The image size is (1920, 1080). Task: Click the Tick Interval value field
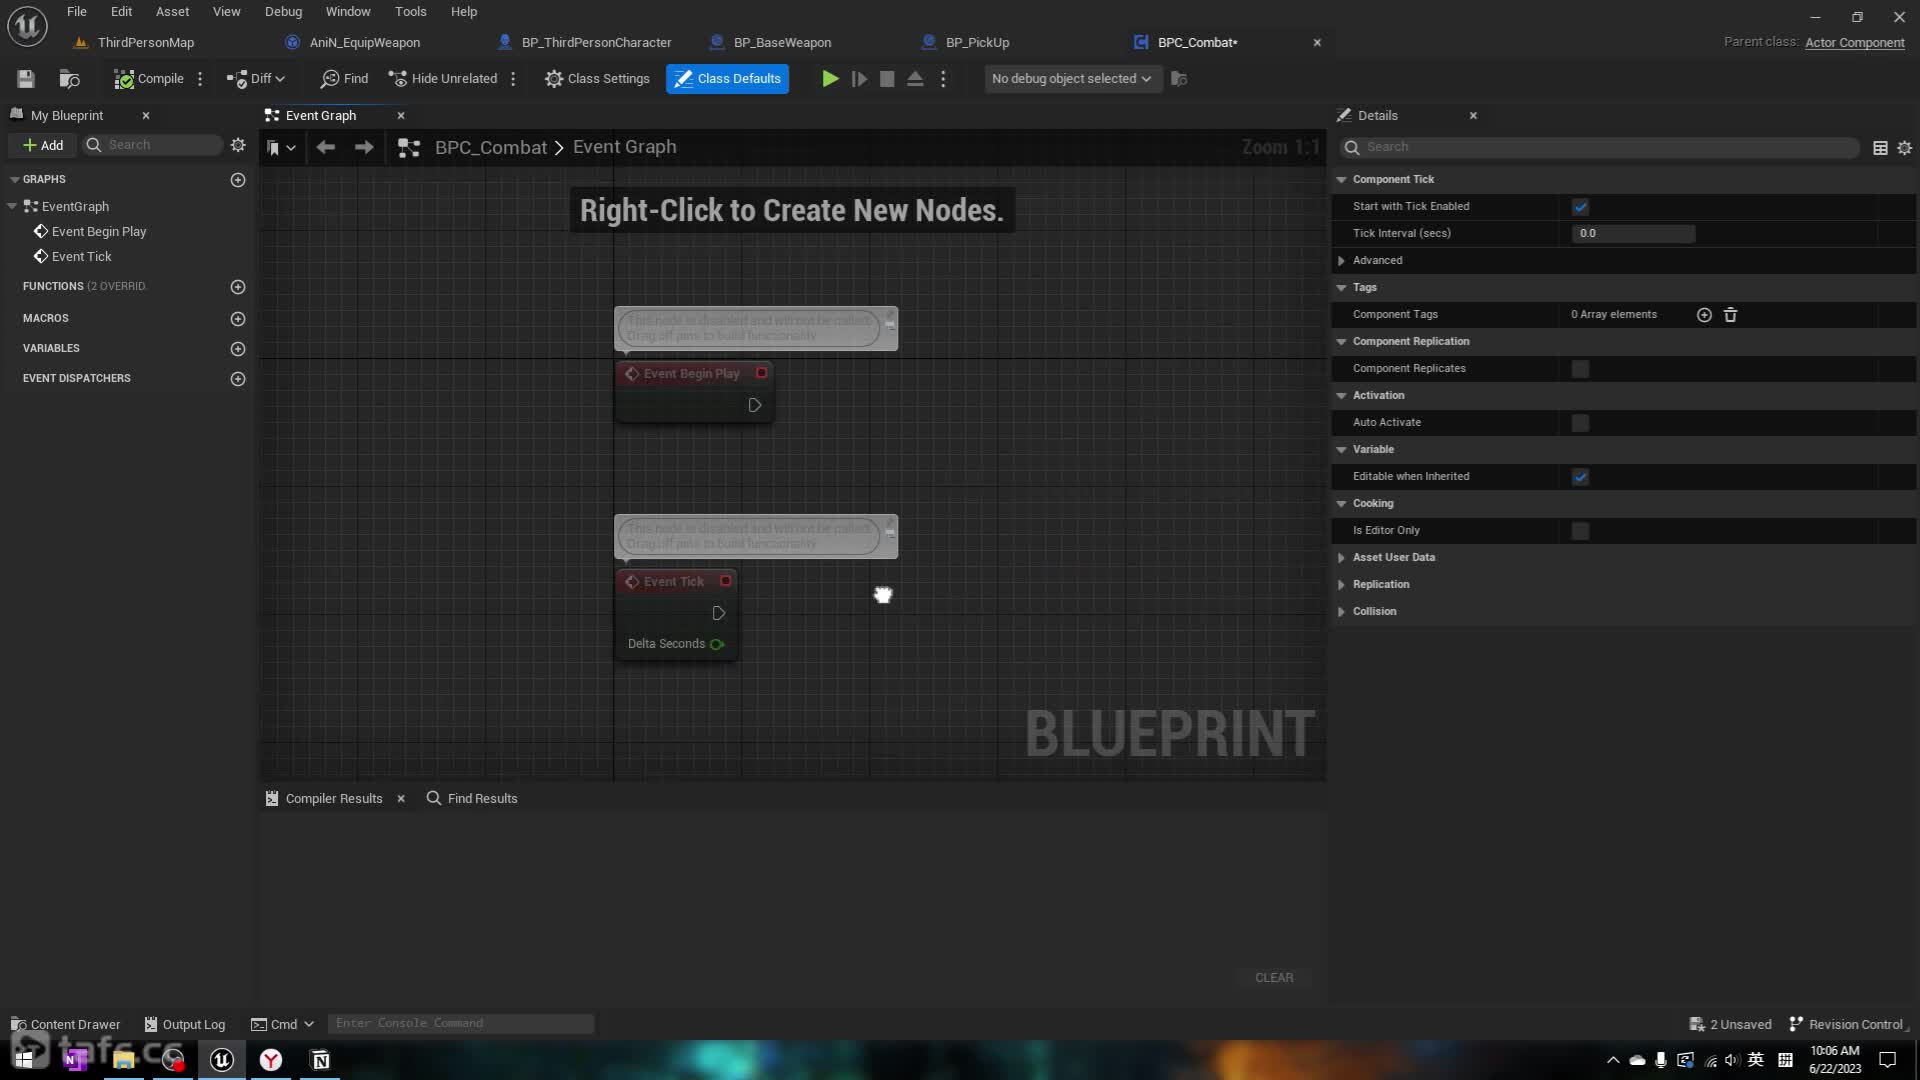point(1632,234)
